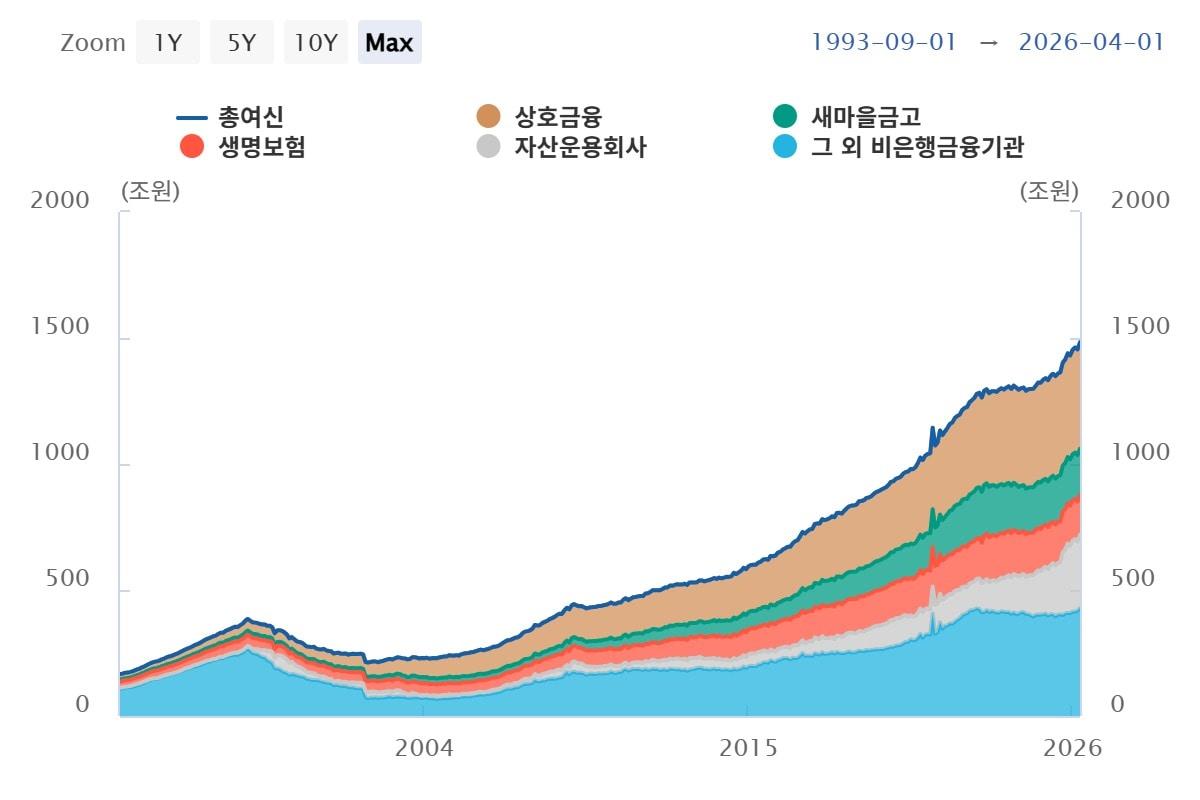Click the red 생명보험 legend circle
Screen dimensions: 1200x800
(191, 147)
